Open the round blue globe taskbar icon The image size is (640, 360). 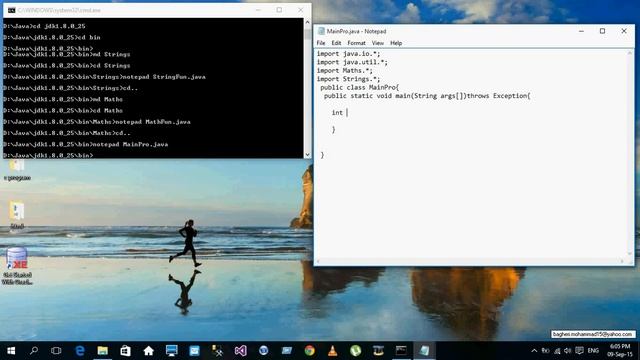[x=264, y=351]
